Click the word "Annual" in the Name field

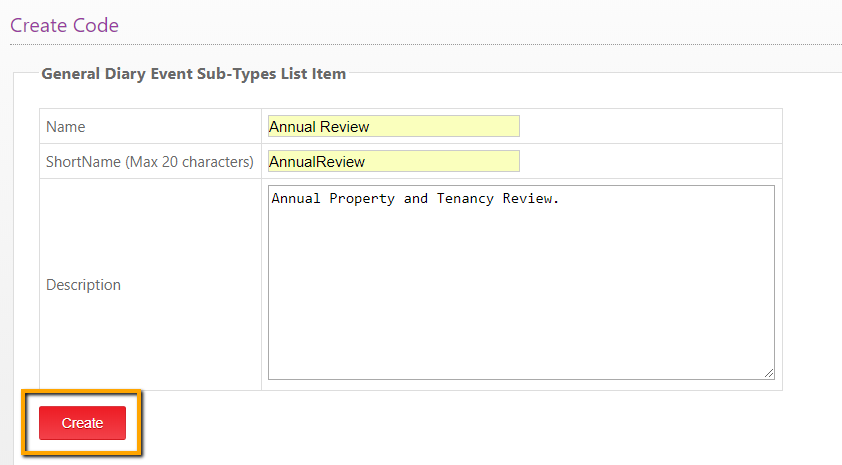292,127
